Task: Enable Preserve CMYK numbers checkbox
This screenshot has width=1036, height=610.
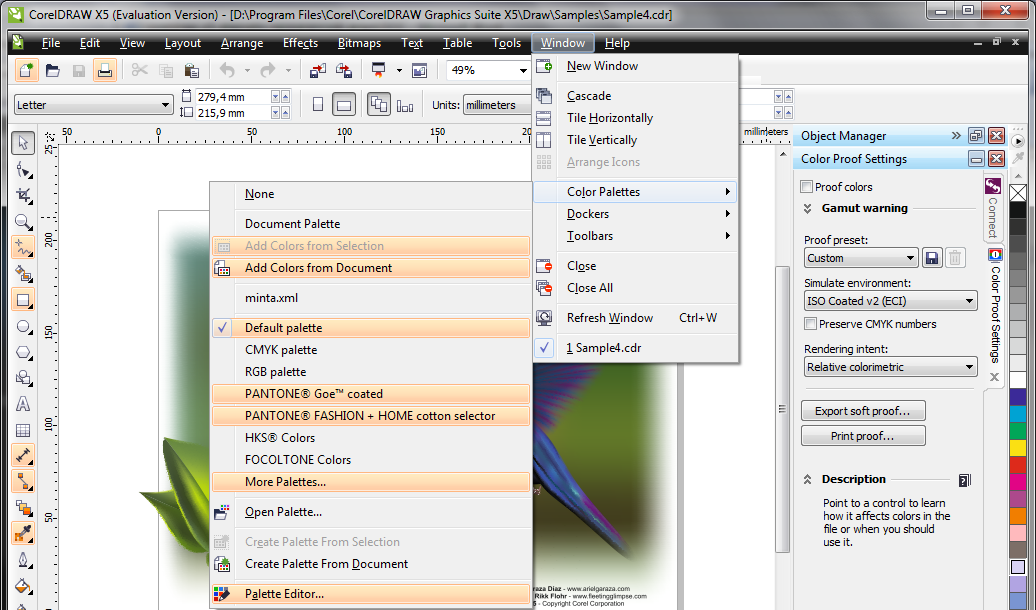Action: [810, 324]
